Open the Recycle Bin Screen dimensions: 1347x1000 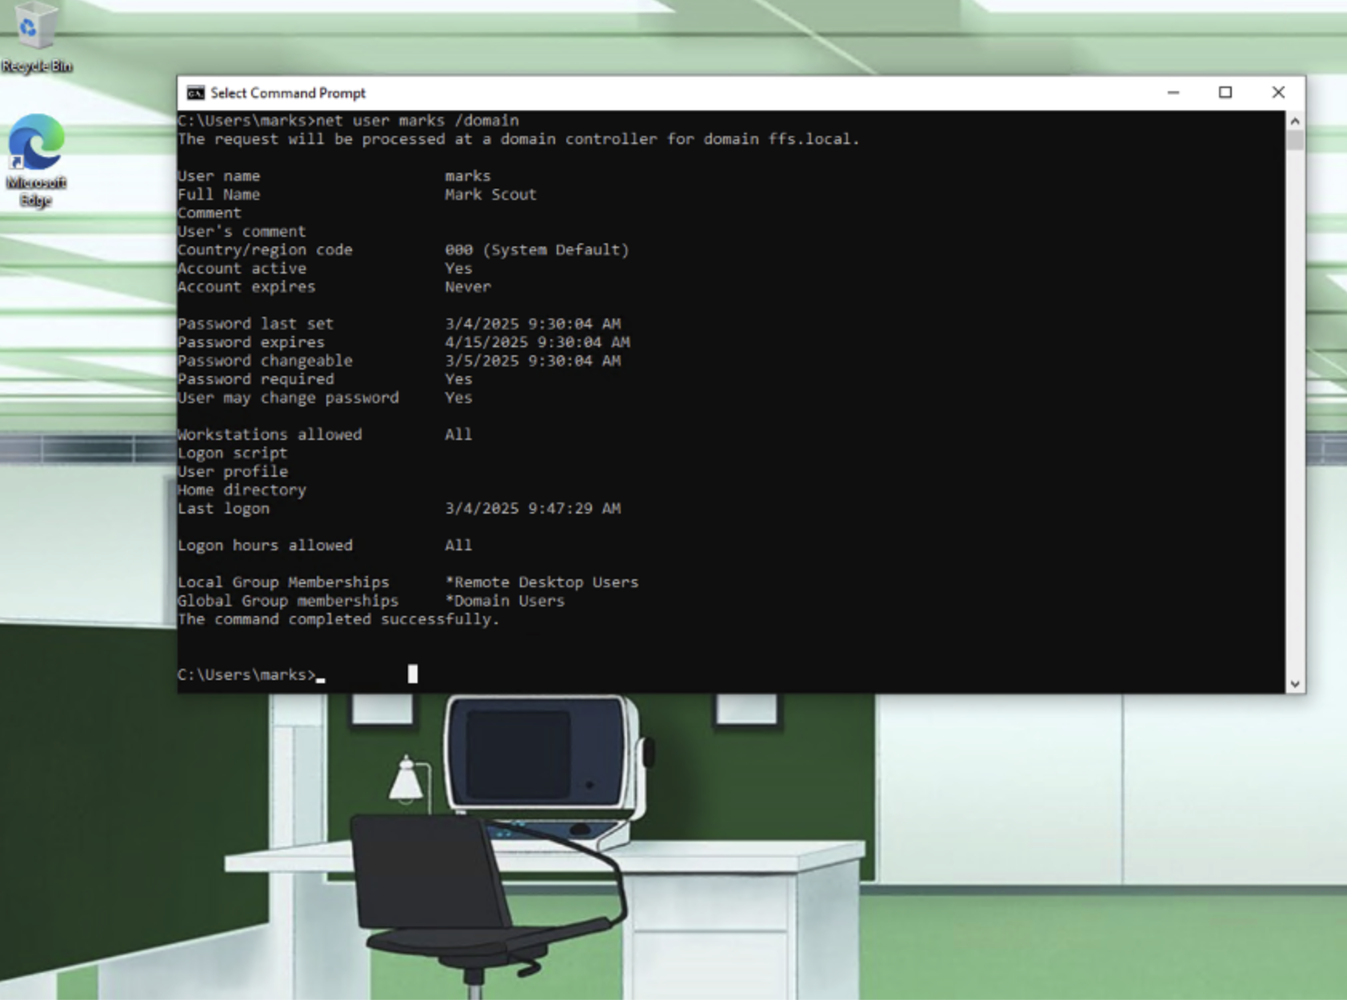pos(37,30)
